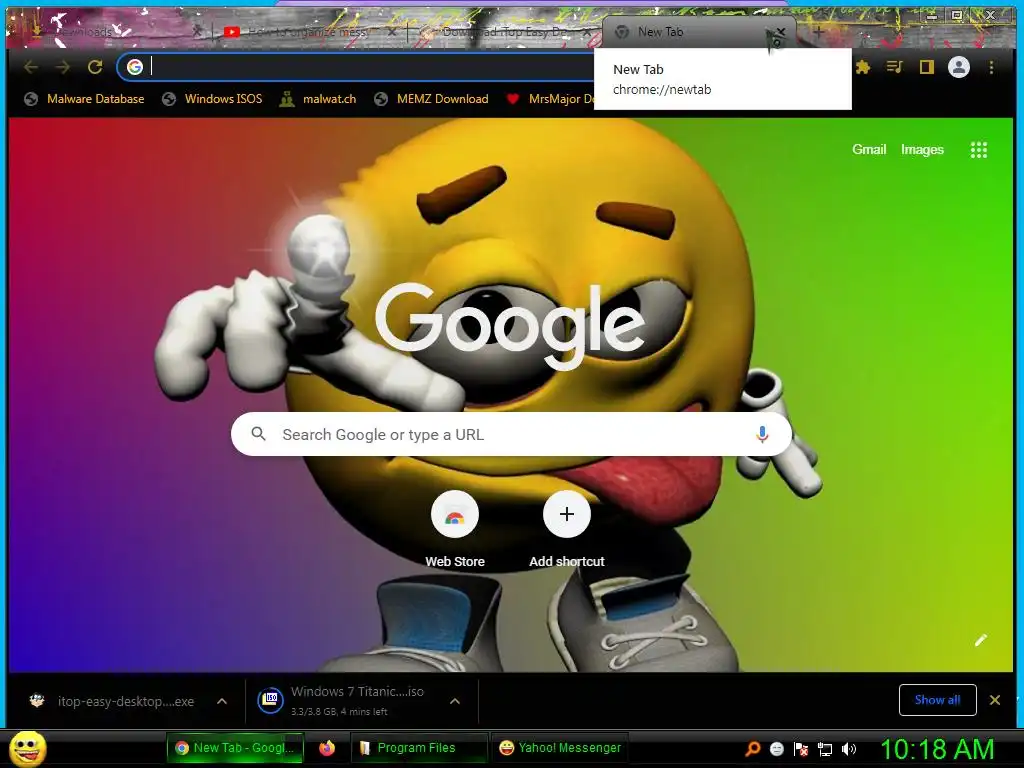Viewport: 1024px width, 768px height.
Task: Launch Firefox from the taskbar
Action: pos(327,748)
